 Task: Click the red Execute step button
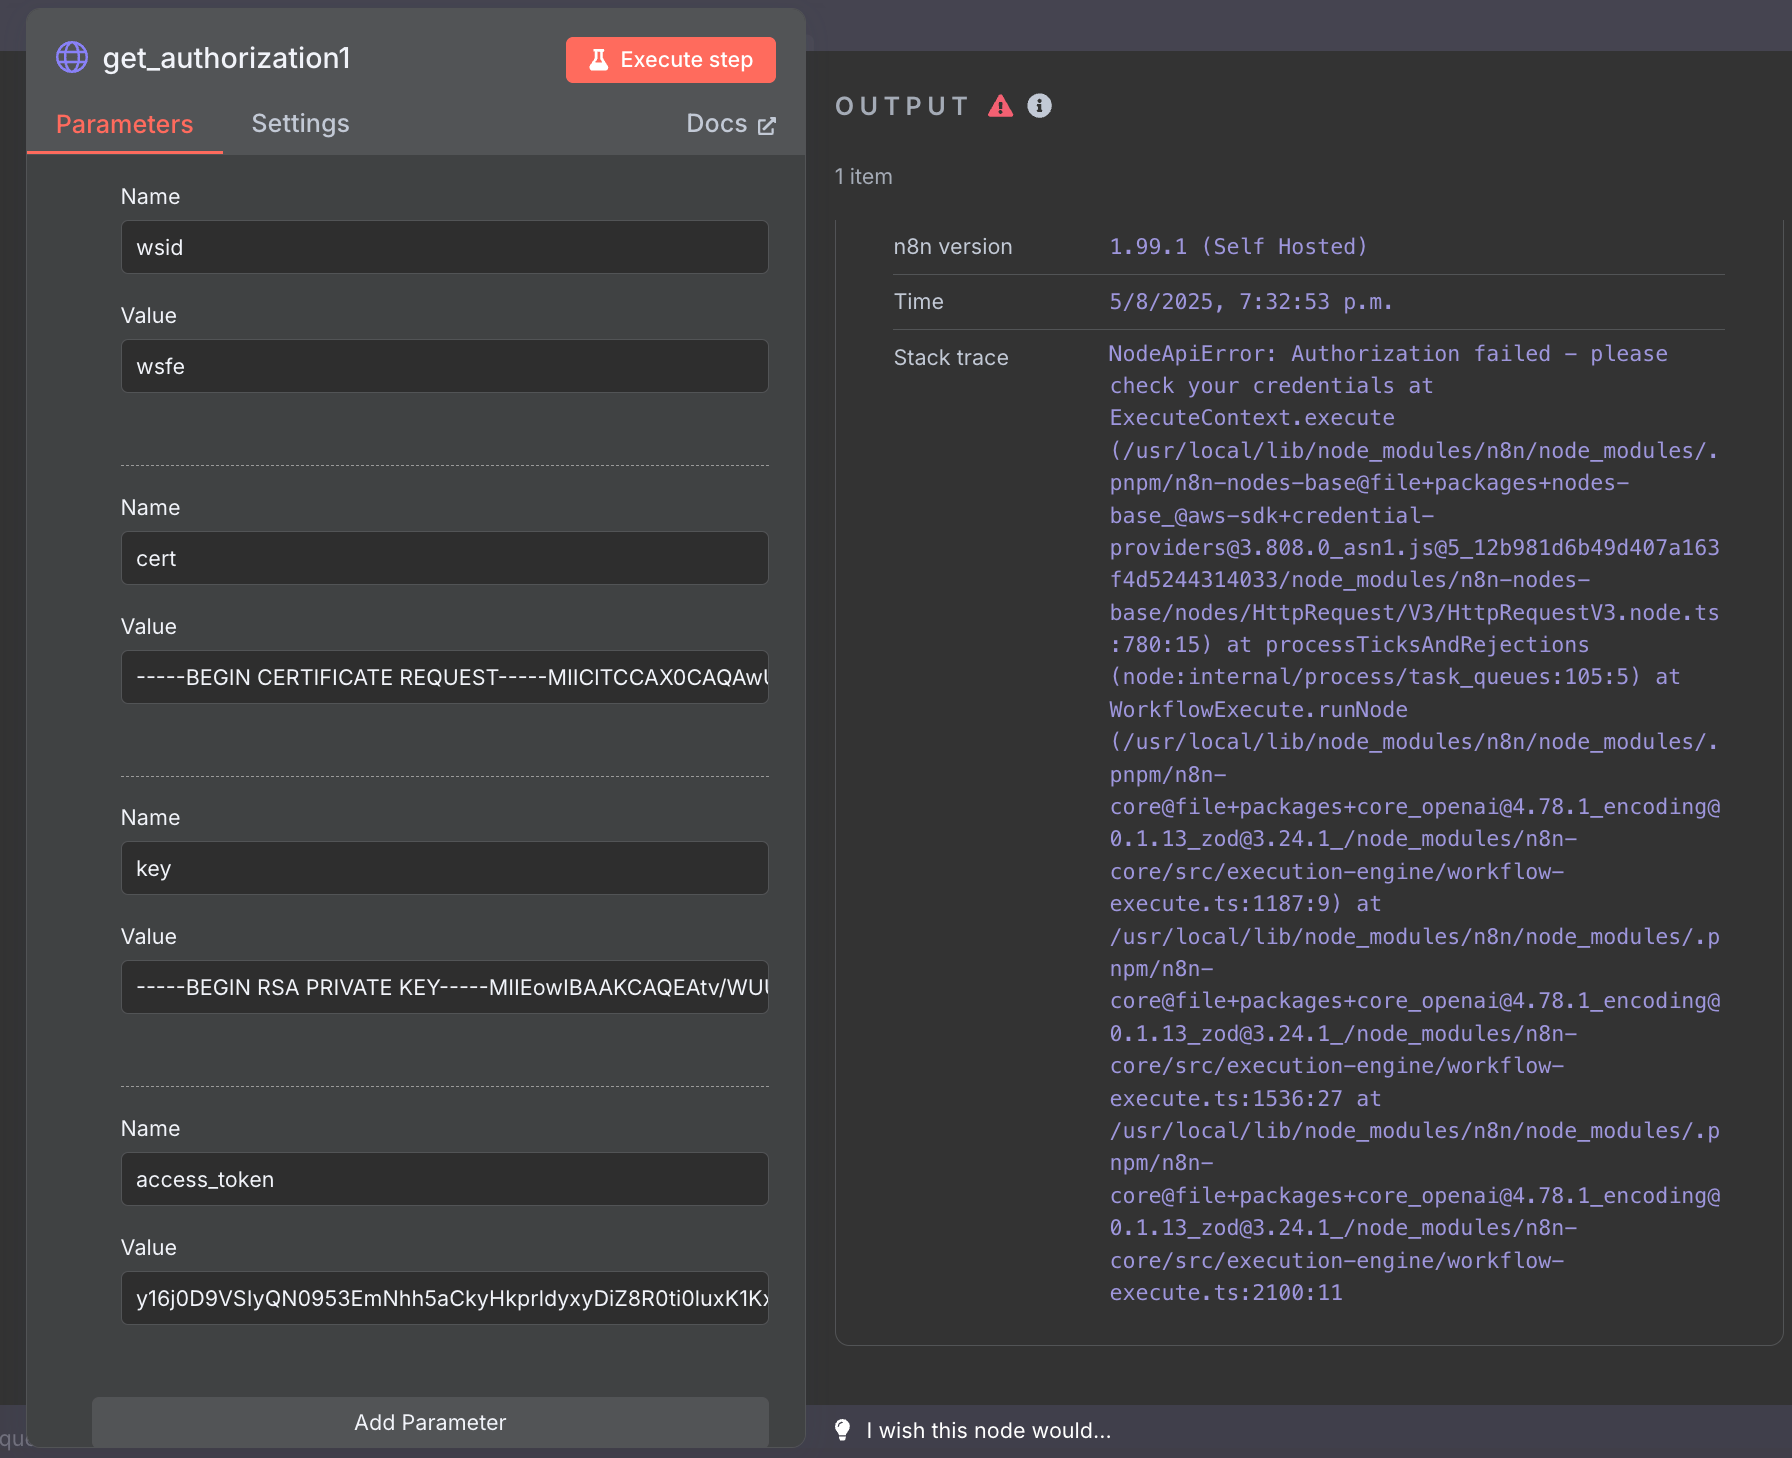click(670, 60)
